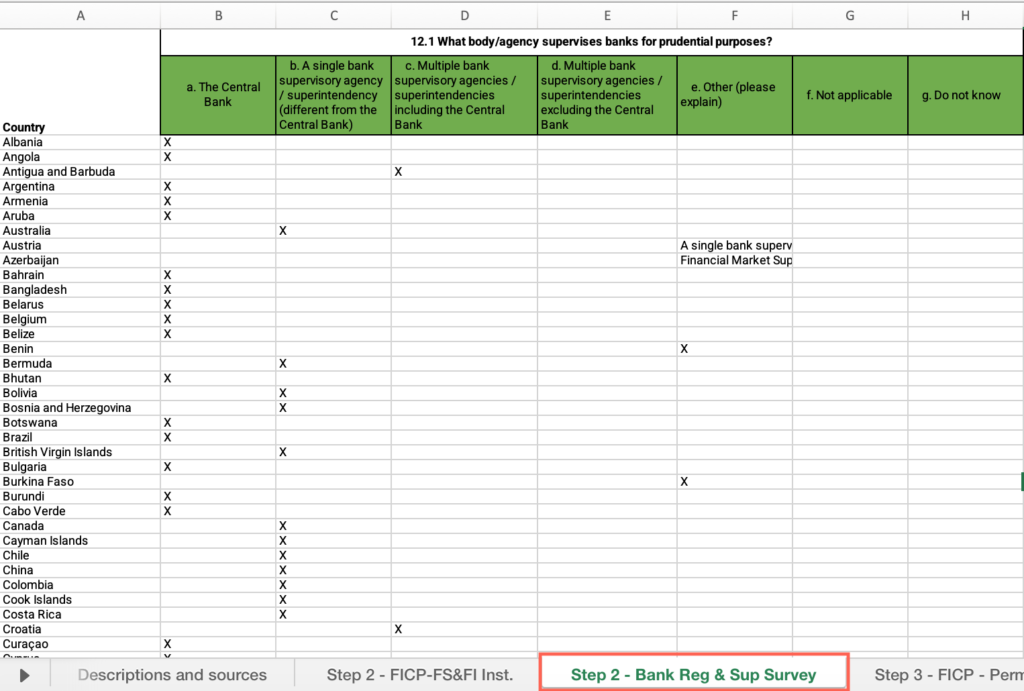
Task: Select the Bermuda cell
Action: [x=80, y=364]
